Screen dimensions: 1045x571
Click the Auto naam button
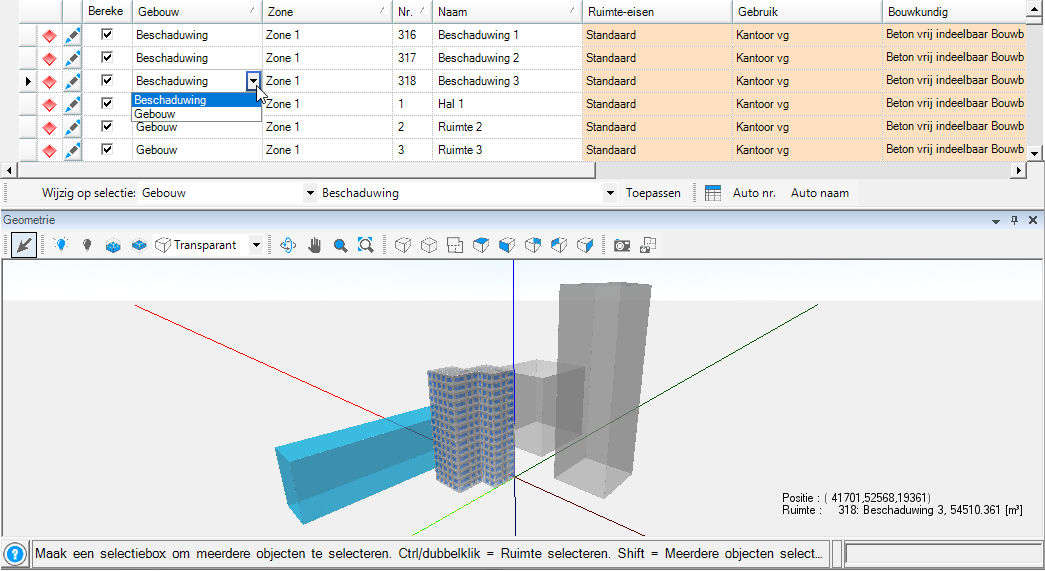[x=819, y=193]
